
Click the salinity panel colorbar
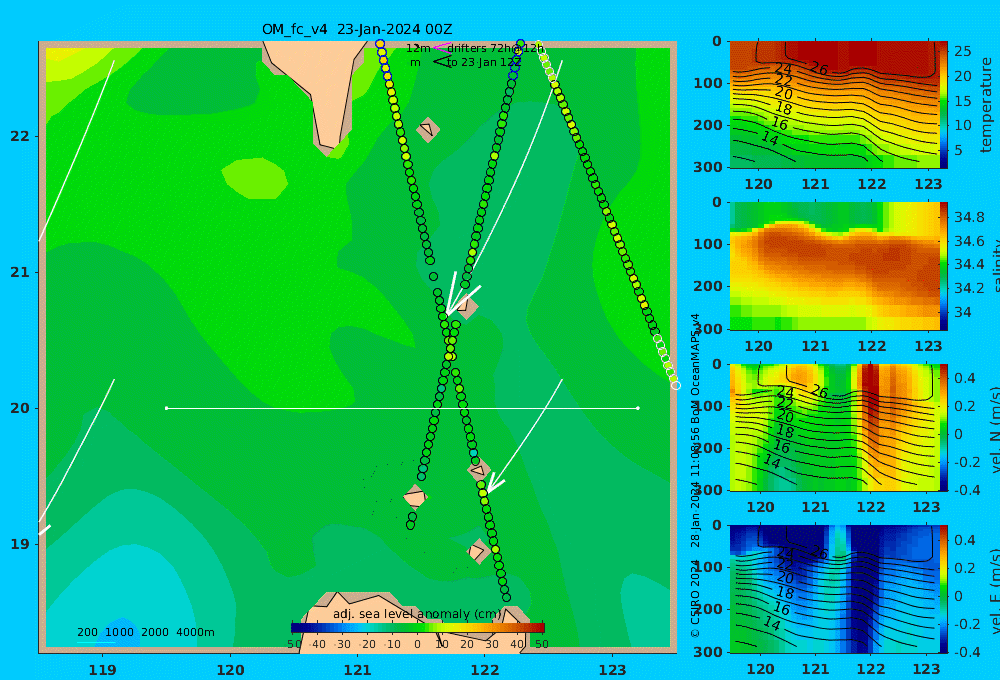943,266
